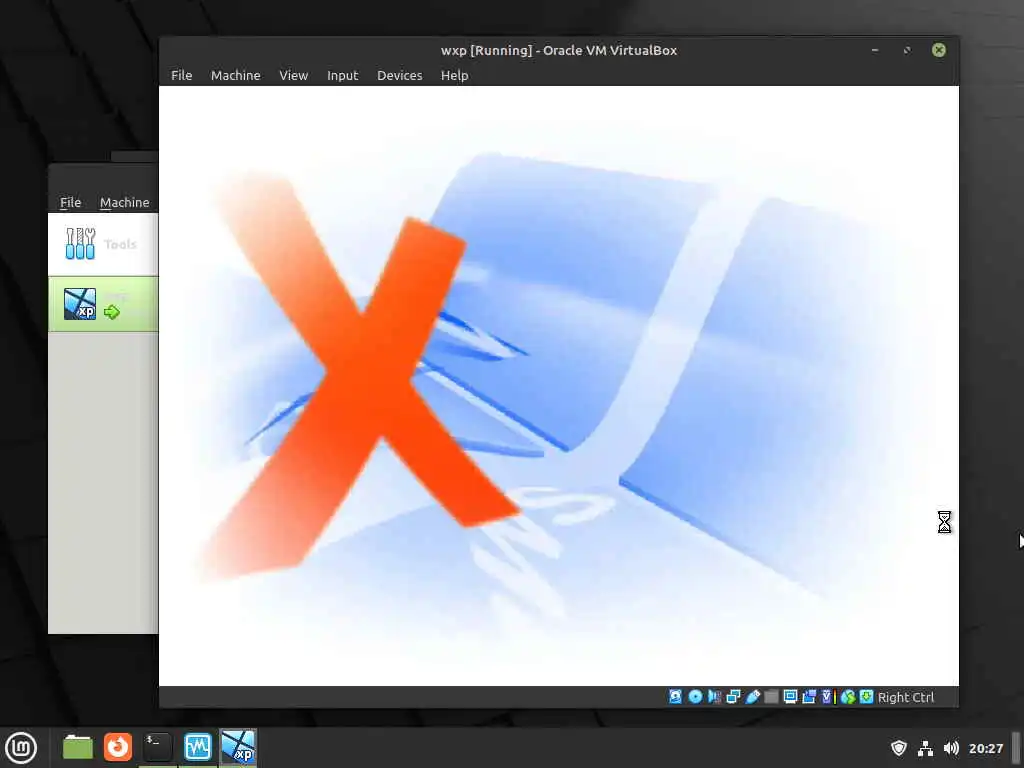
Task: Click the recording status icon
Action: point(809,697)
